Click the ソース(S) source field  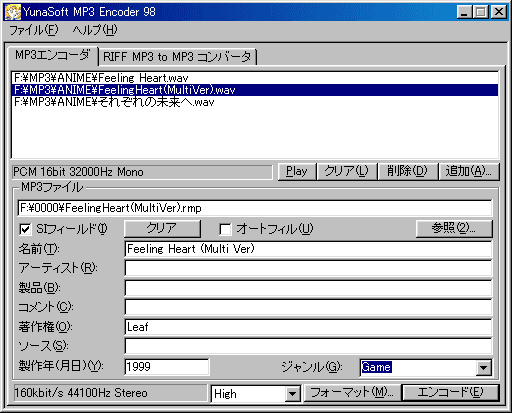pyautogui.click(x=308, y=346)
